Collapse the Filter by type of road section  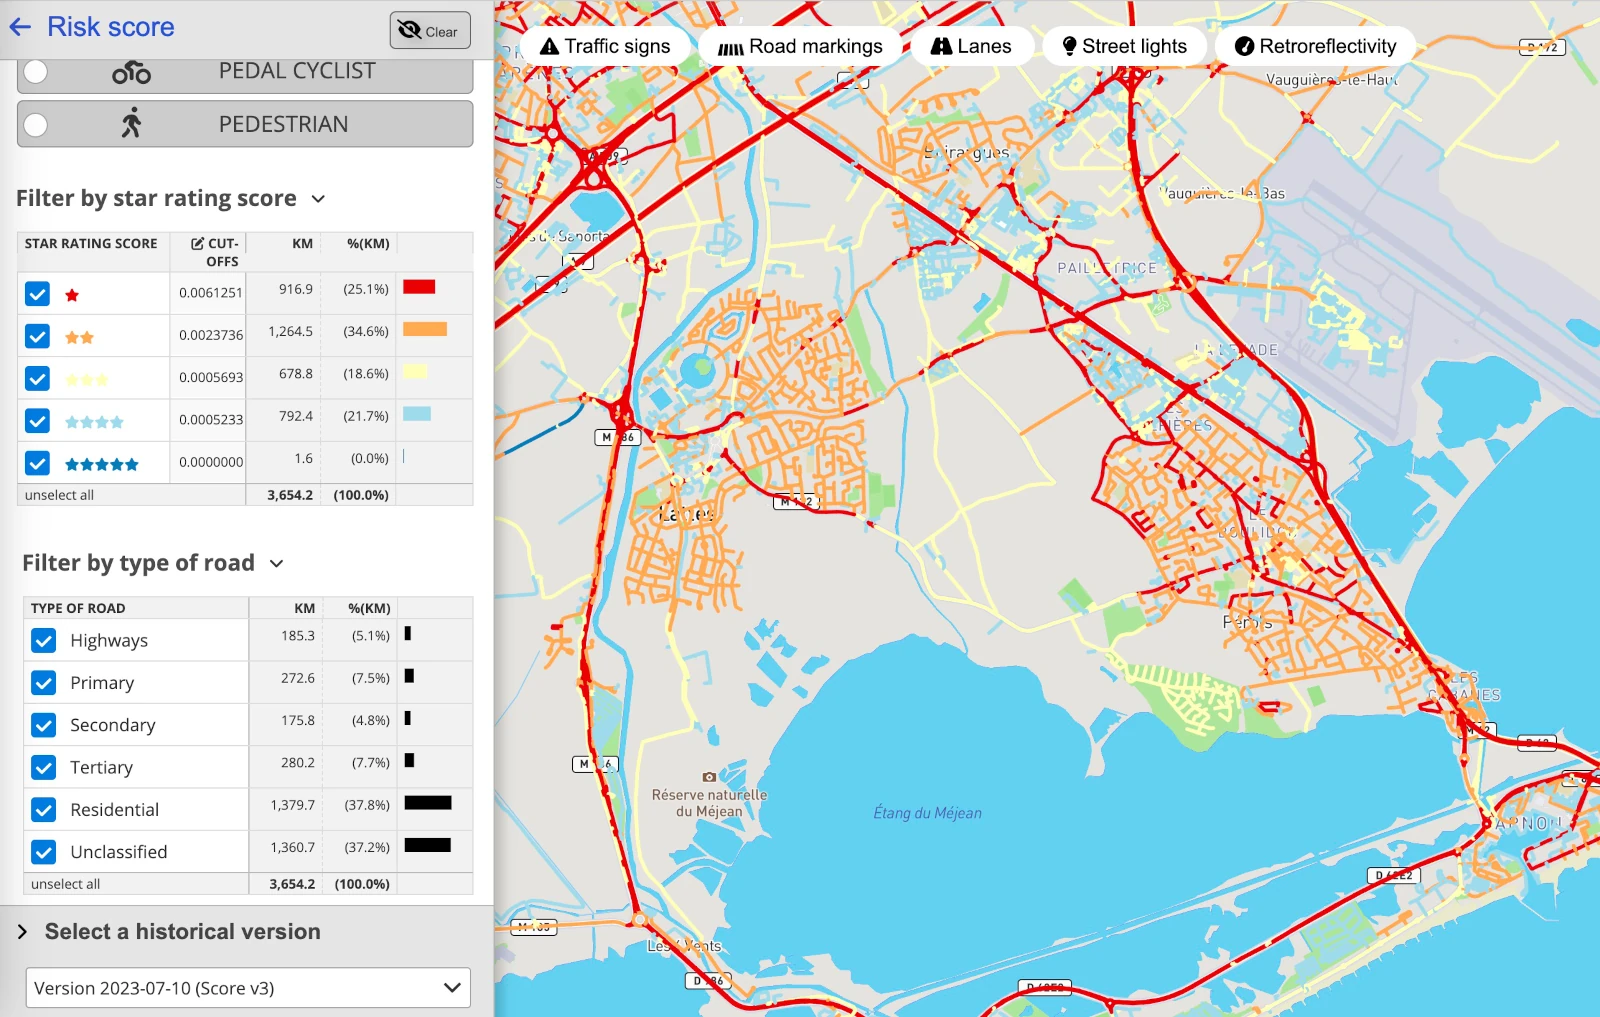(277, 564)
